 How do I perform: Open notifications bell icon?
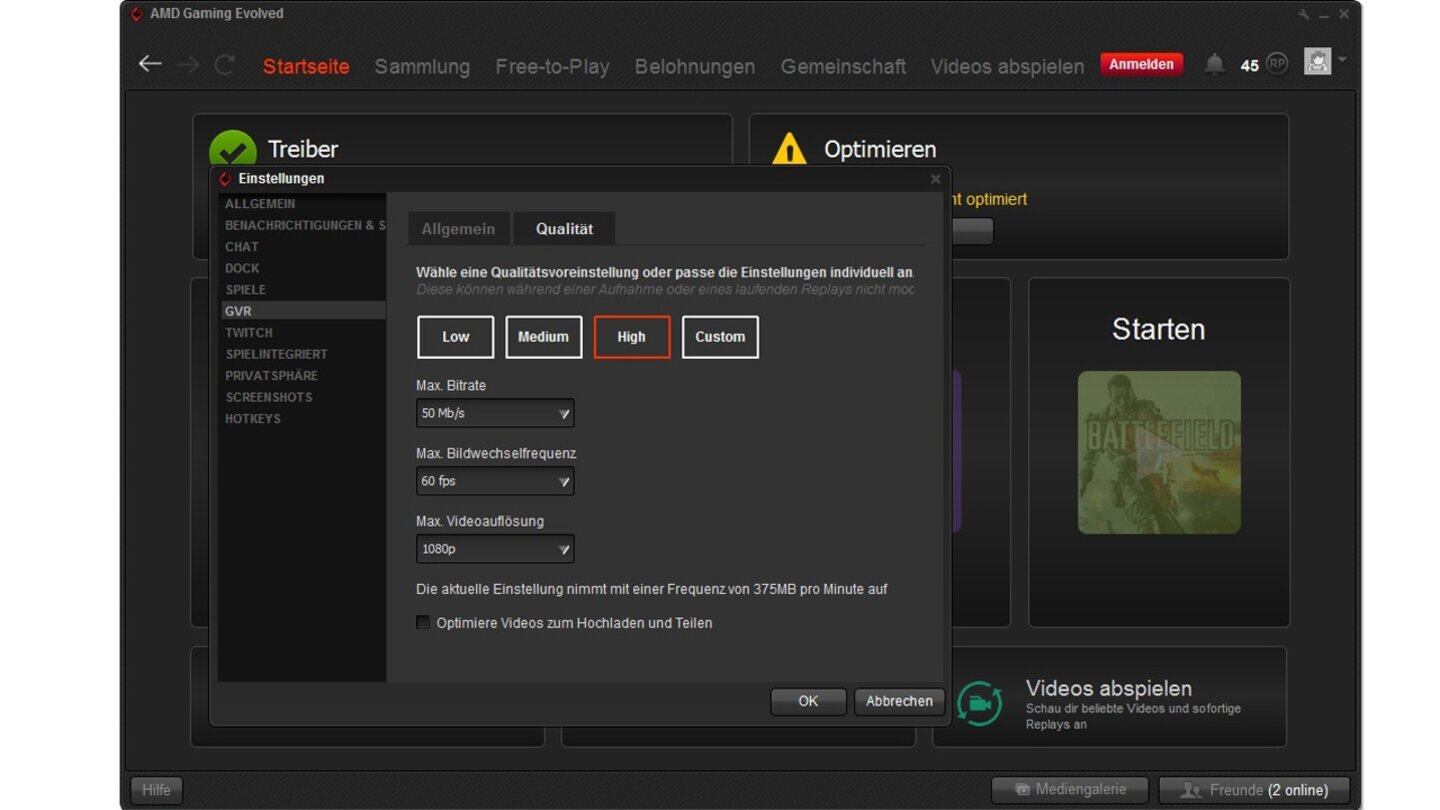point(1214,64)
